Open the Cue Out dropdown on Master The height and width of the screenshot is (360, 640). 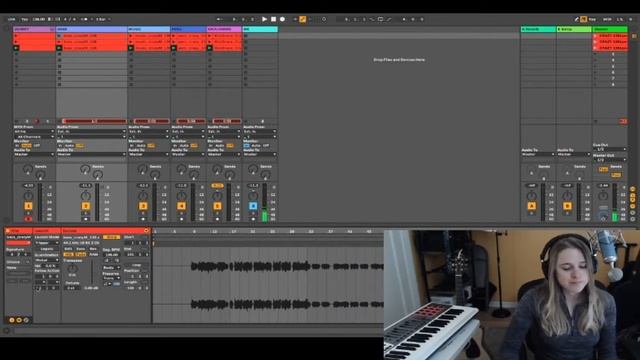point(610,149)
